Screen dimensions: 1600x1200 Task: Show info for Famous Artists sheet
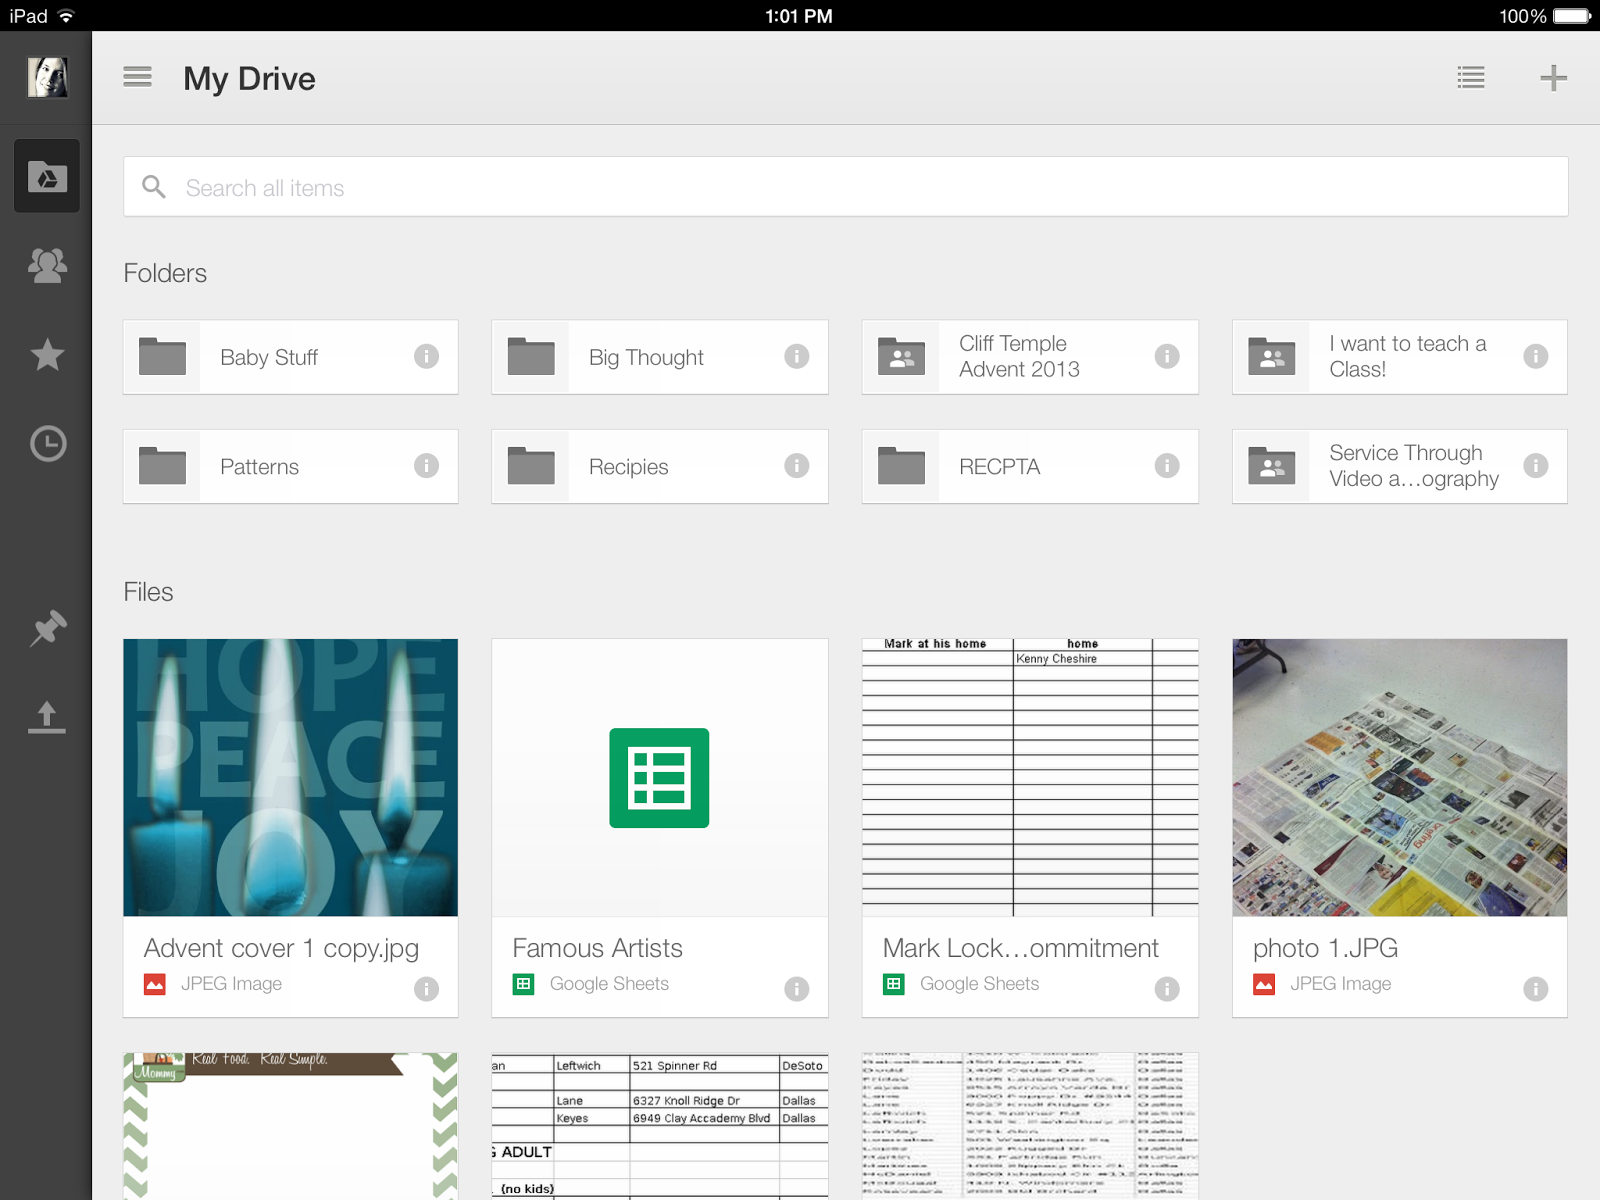tap(796, 989)
